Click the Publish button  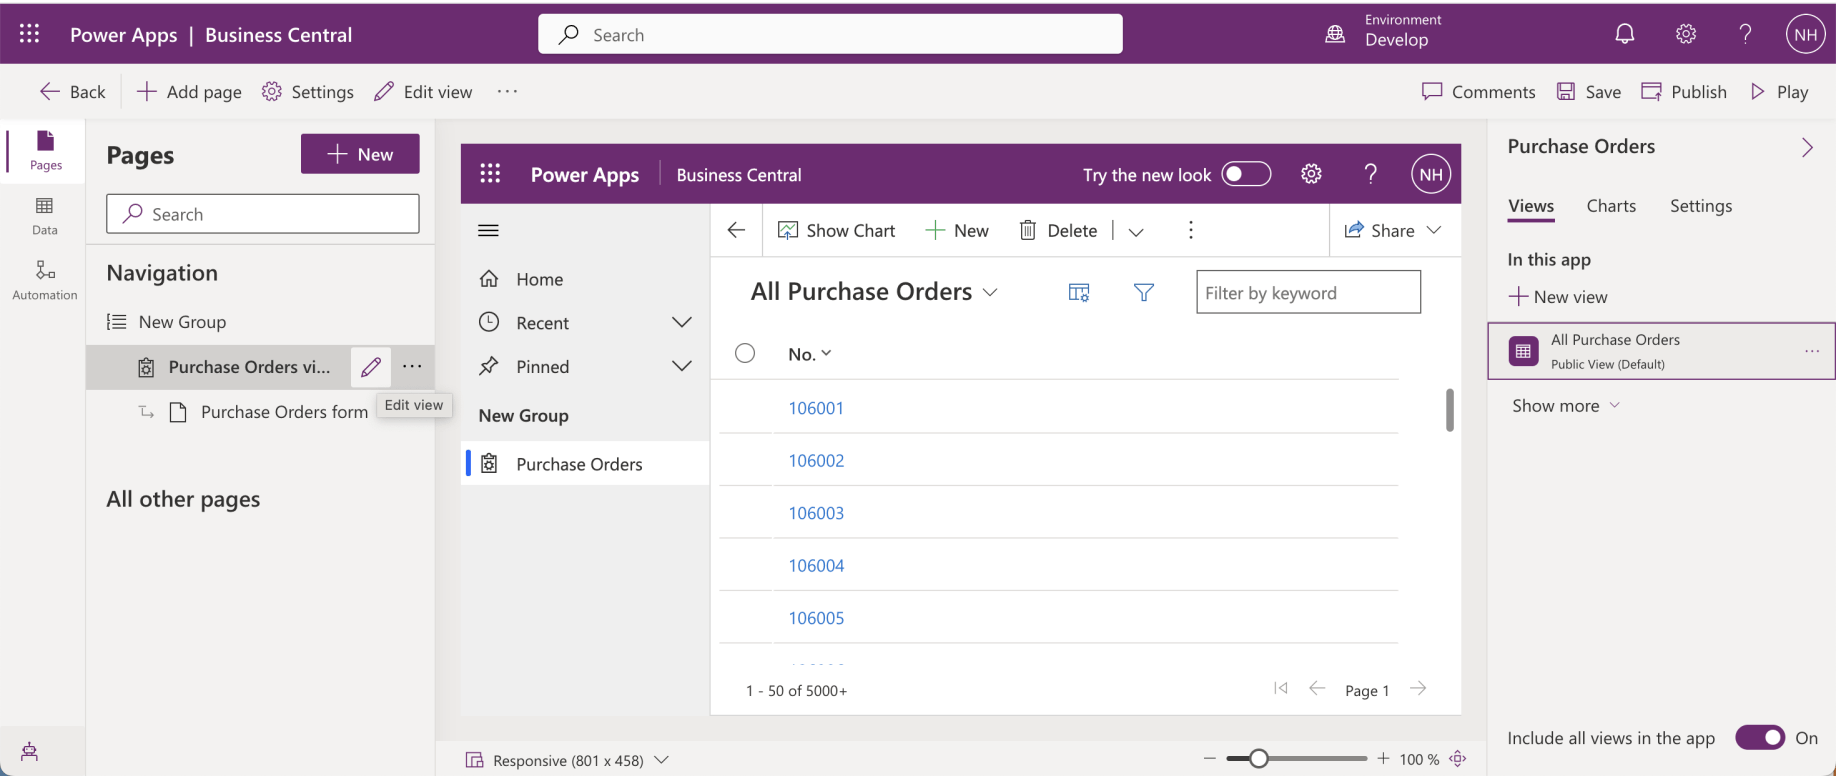[1685, 92]
